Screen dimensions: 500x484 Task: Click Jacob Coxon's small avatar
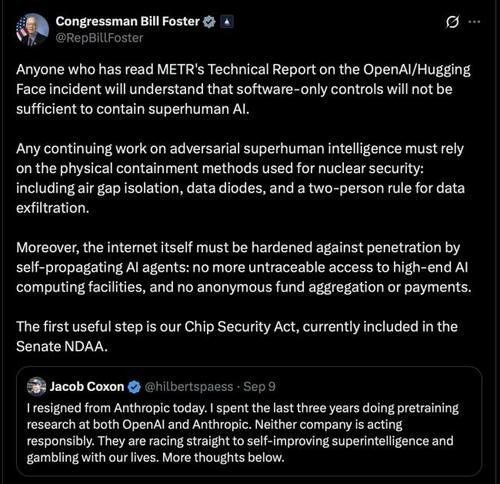pyautogui.click(x=36, y=386)
